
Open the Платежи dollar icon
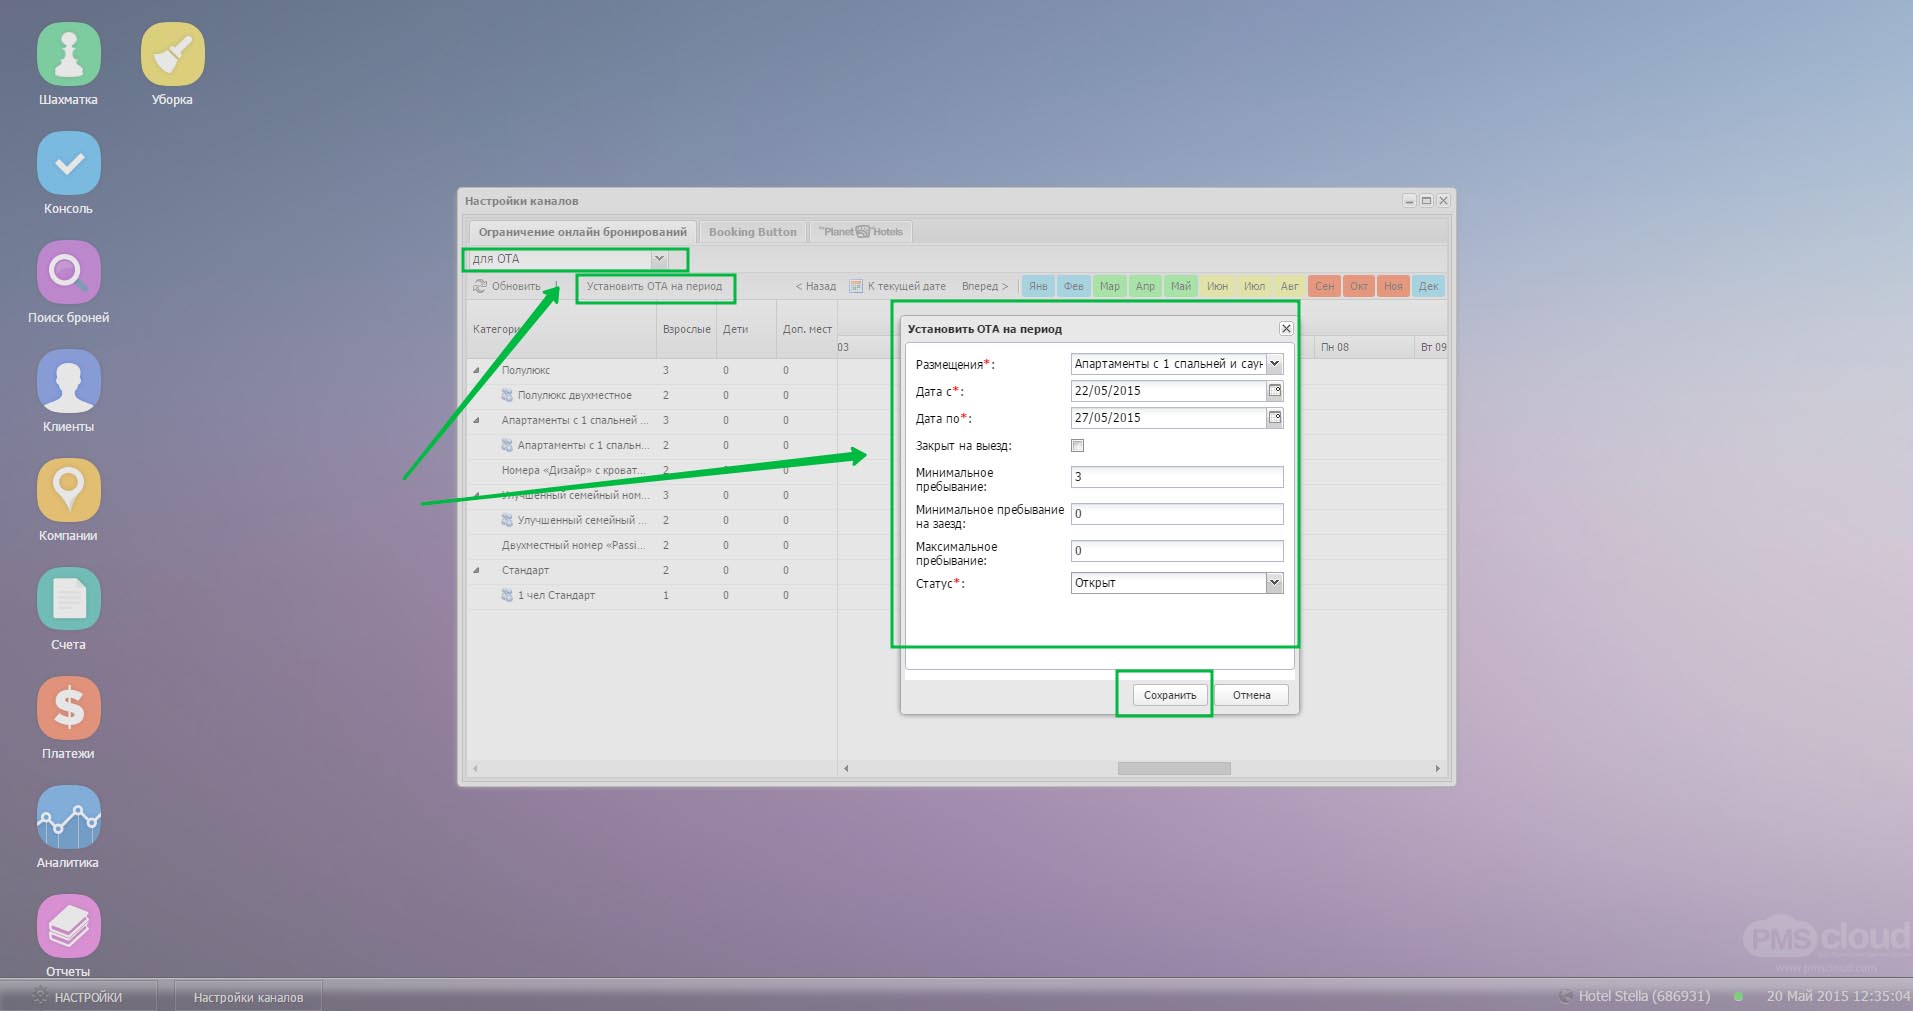point(68,708)
